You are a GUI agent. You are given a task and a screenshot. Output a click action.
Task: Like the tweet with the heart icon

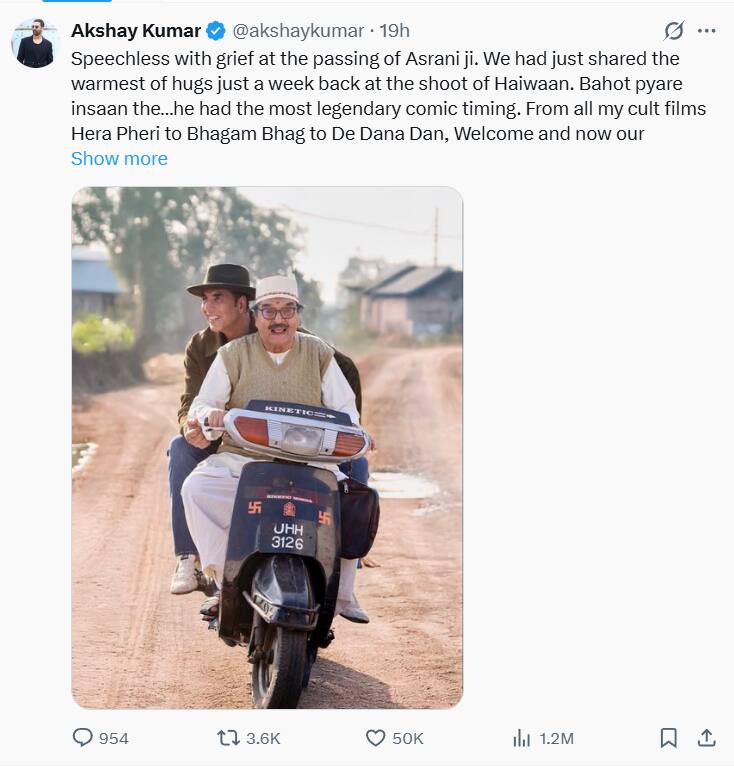[x=375, y=738]
